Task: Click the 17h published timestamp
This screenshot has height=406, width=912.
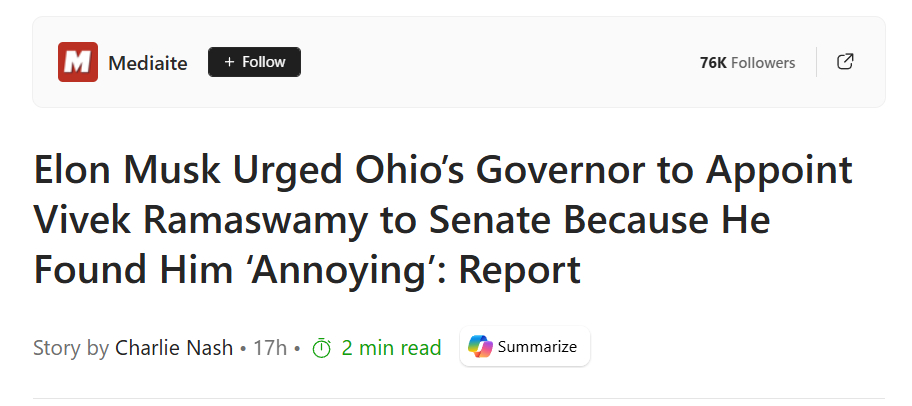Action: [270, 348]
